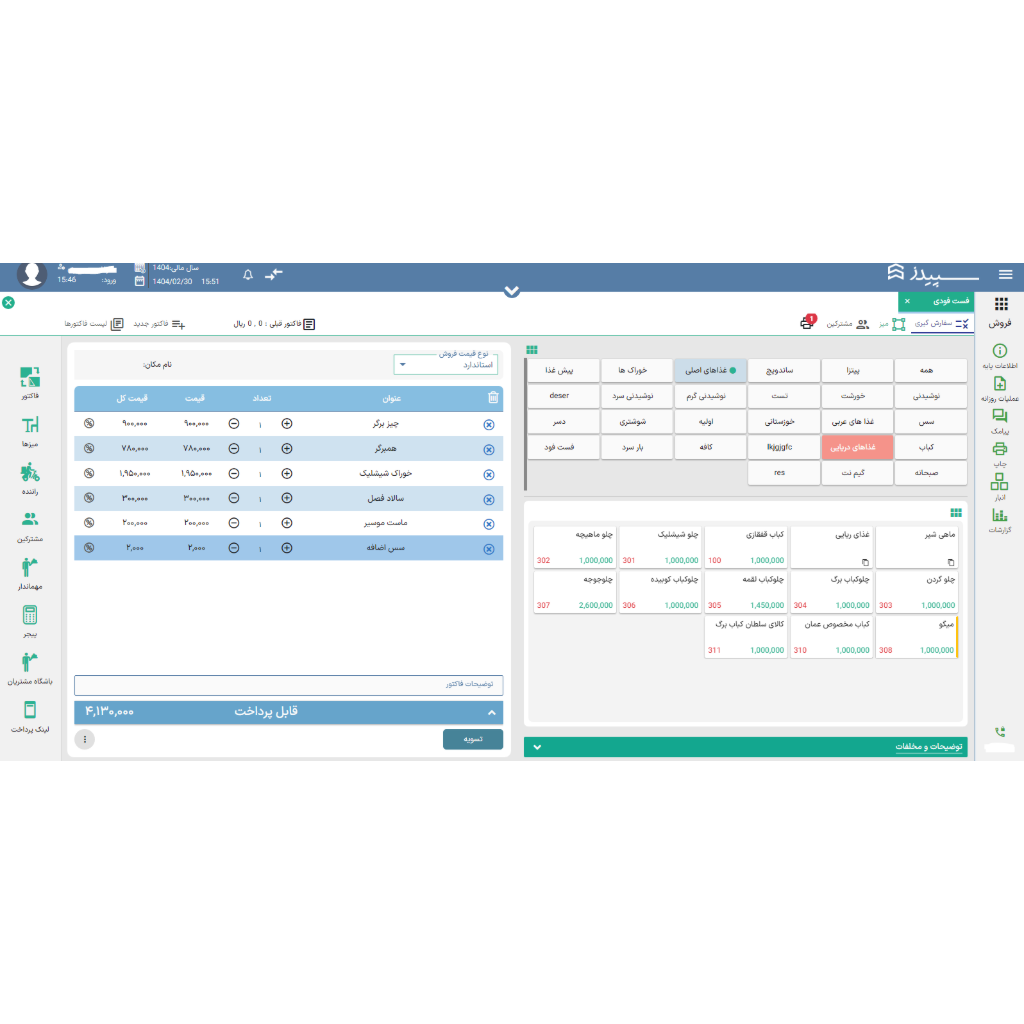Open the hamburger main menu

pyautogui.click(x=1005, y=274)
